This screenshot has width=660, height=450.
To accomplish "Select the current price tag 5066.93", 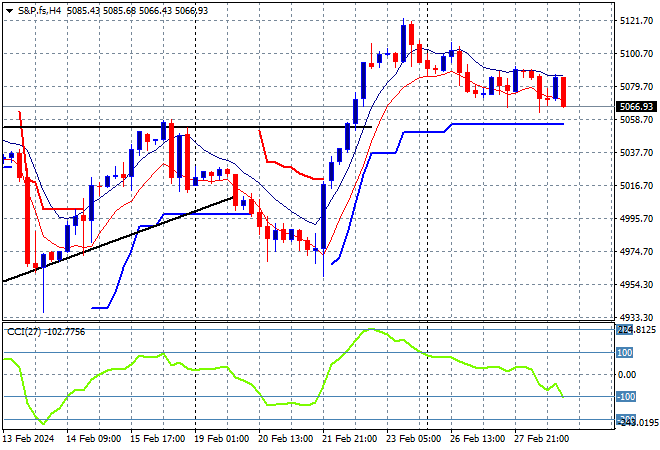I will click(x=636, y=106).
